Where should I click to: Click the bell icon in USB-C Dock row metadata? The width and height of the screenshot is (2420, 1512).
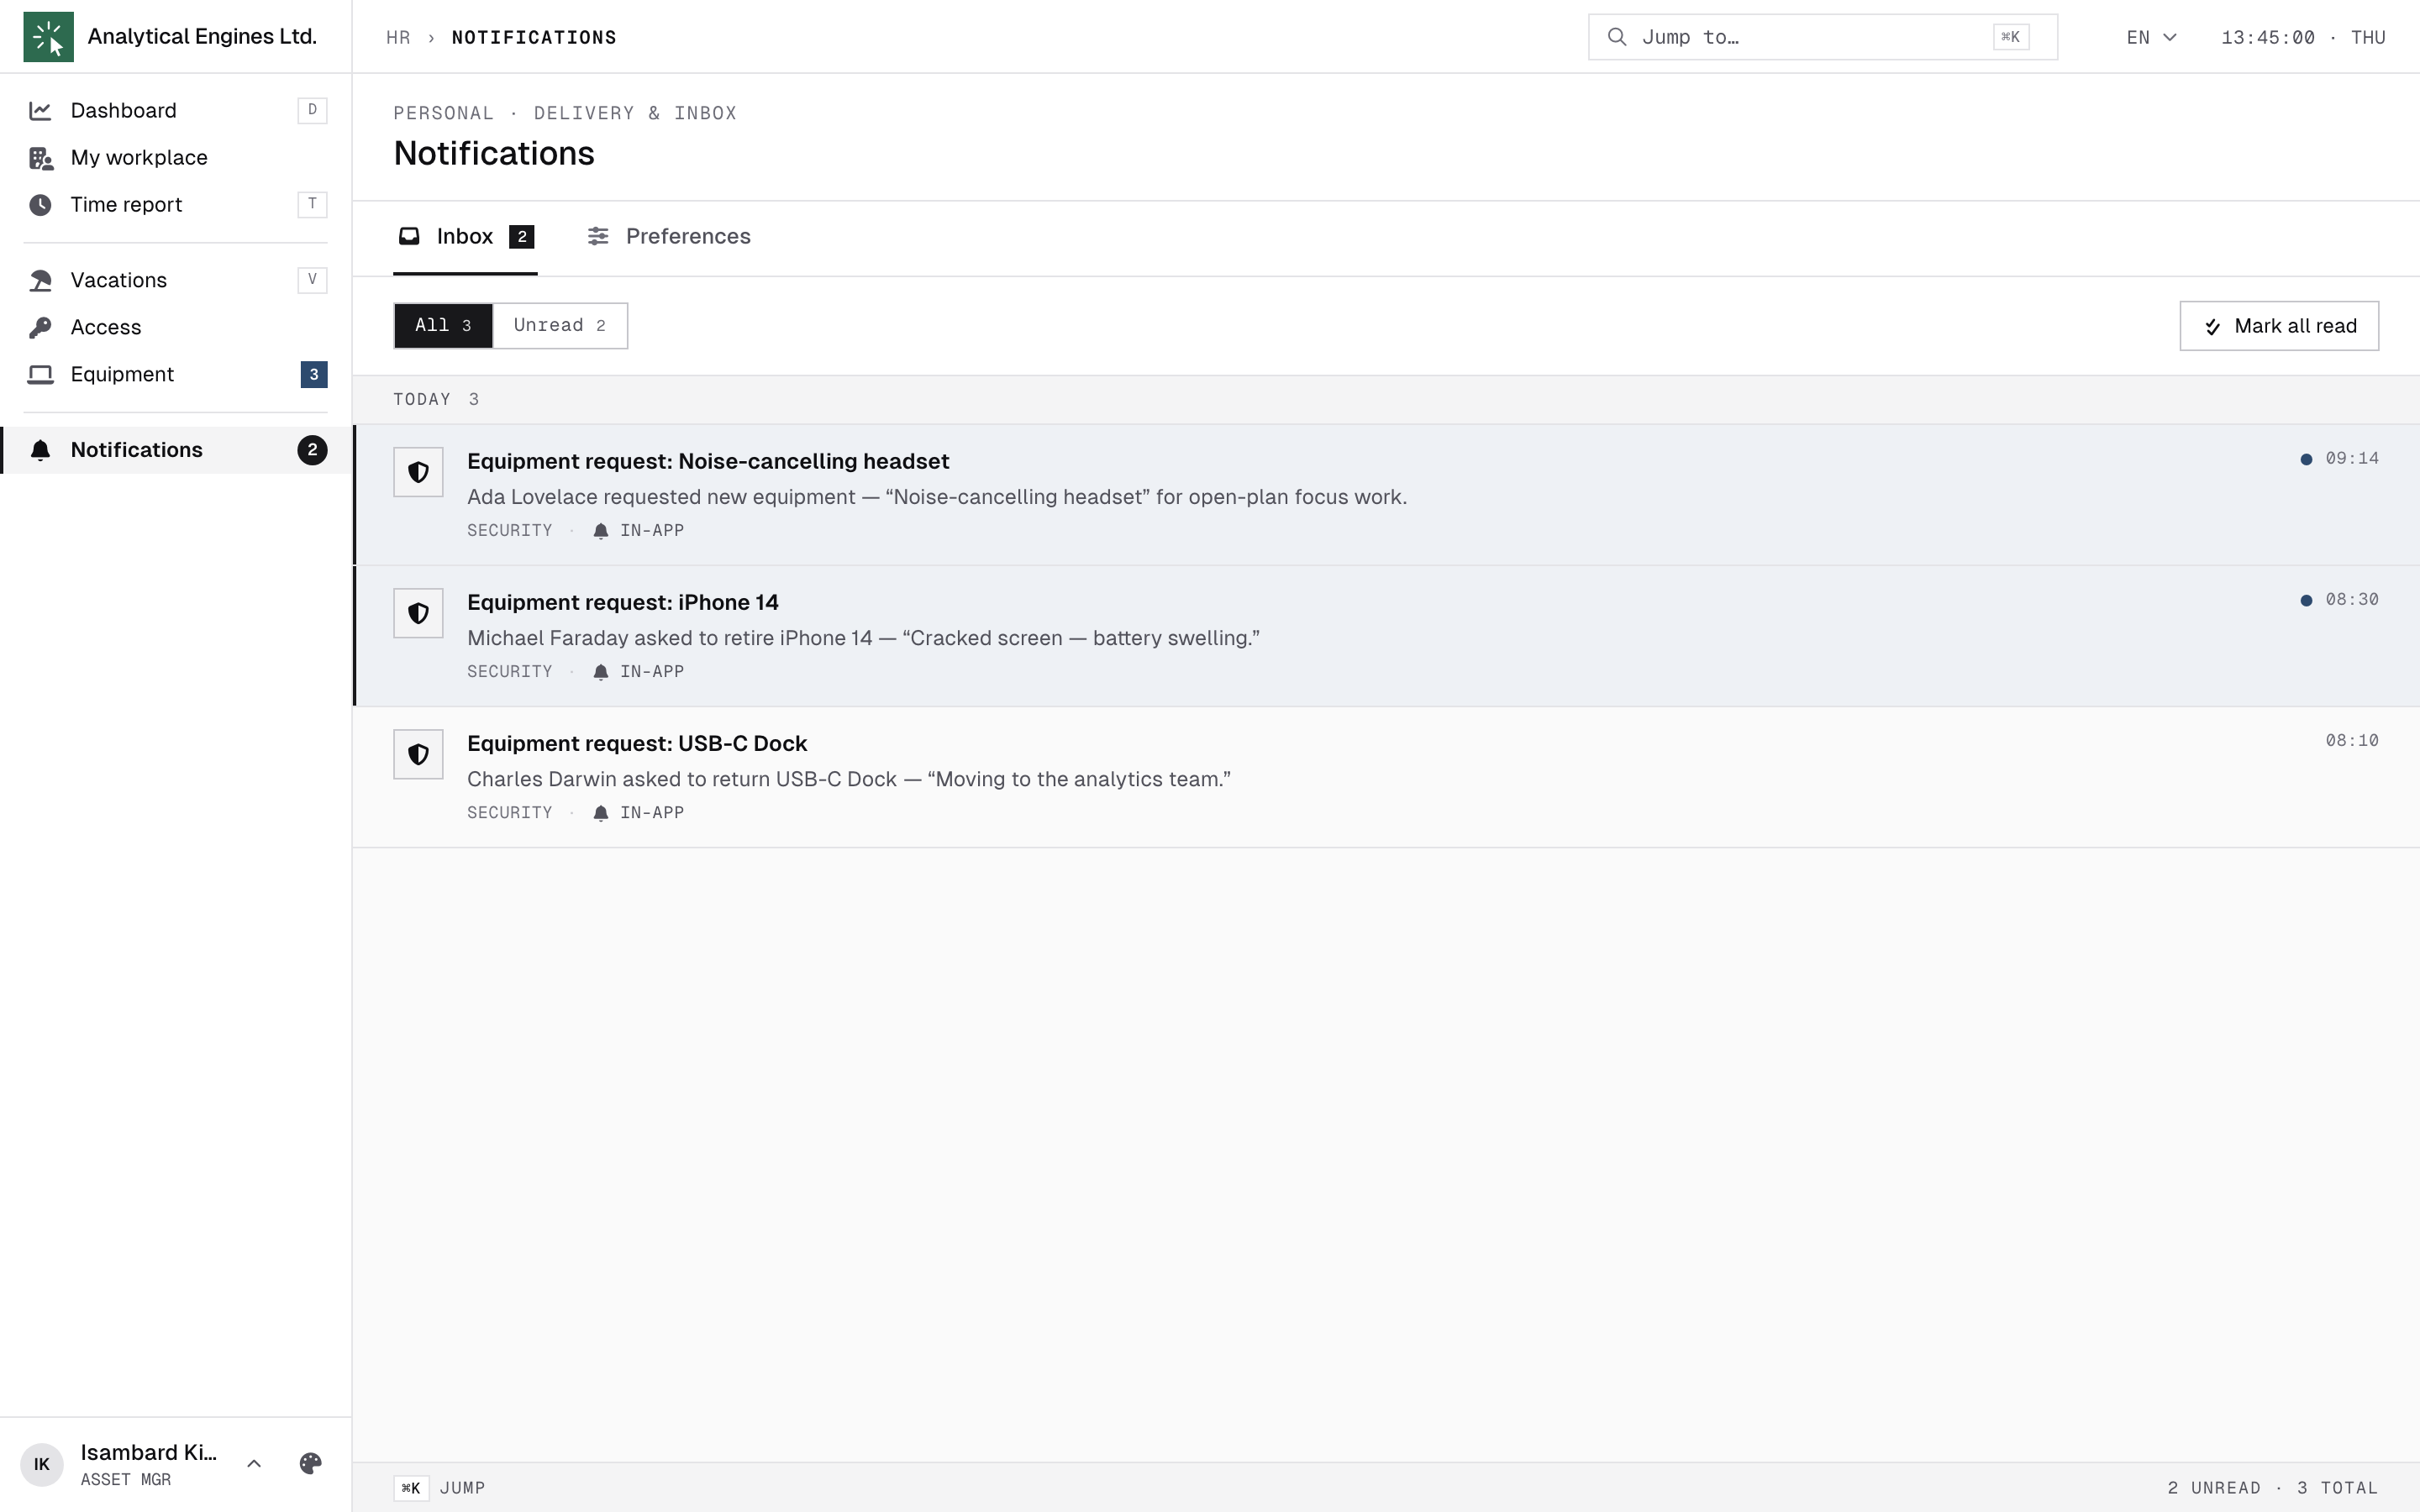click(x=601, y=813)
